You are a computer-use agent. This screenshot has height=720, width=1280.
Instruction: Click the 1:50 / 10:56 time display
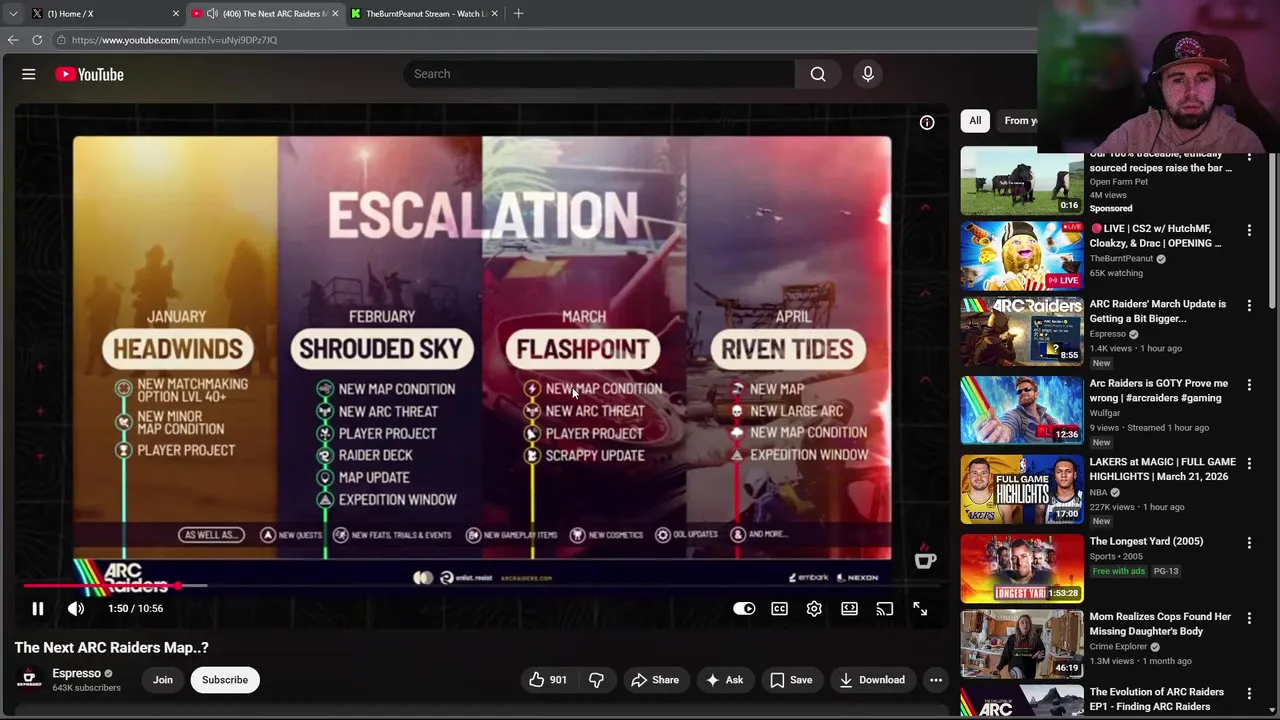(135, 608)
